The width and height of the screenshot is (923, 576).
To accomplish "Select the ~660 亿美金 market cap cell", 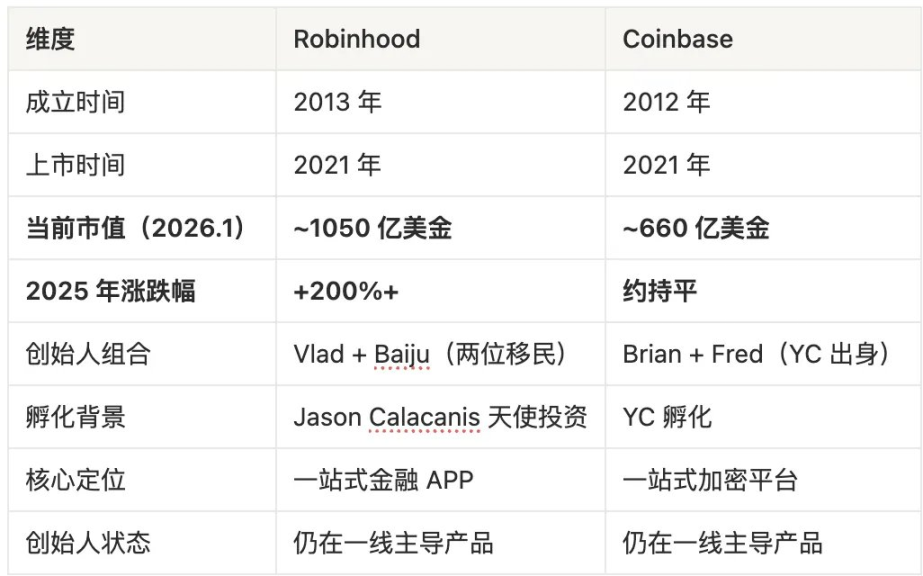I will pos(696,228).
